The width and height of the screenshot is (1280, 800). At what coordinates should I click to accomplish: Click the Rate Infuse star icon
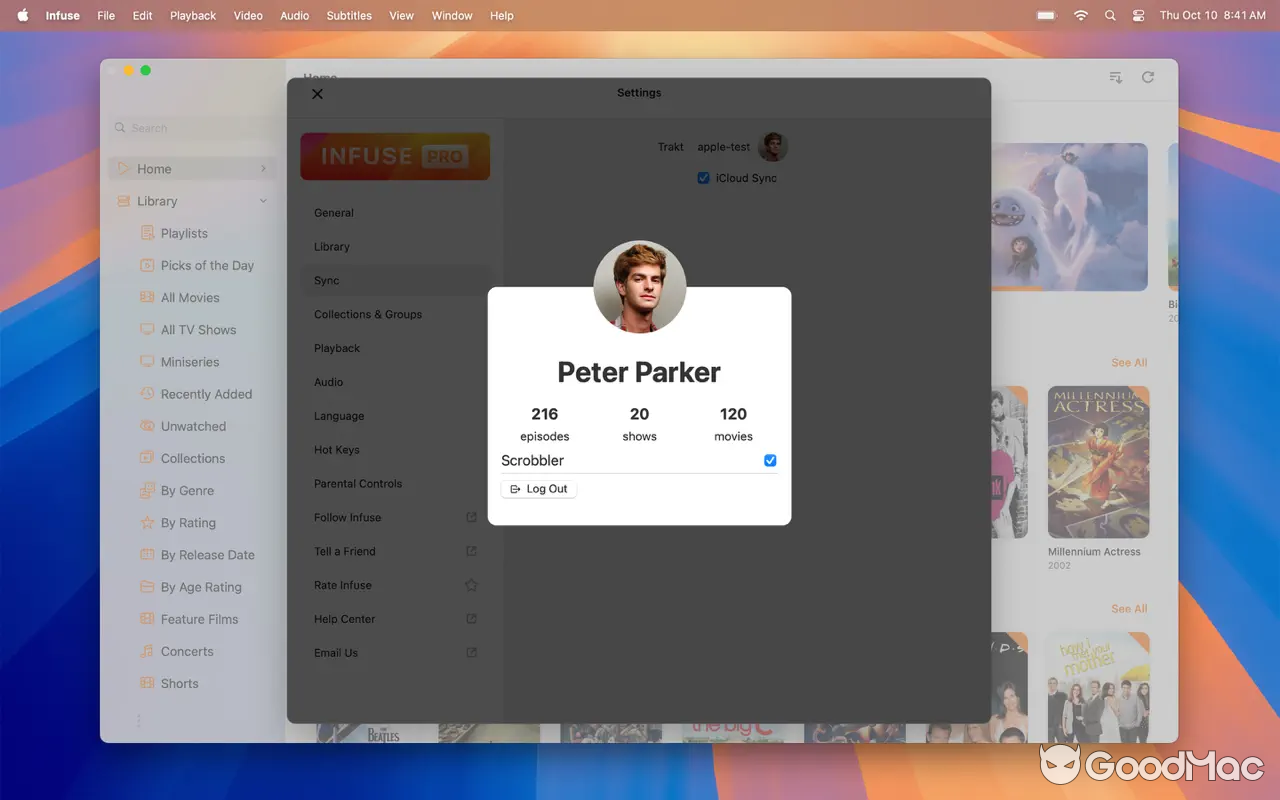(x=471, y=585)
